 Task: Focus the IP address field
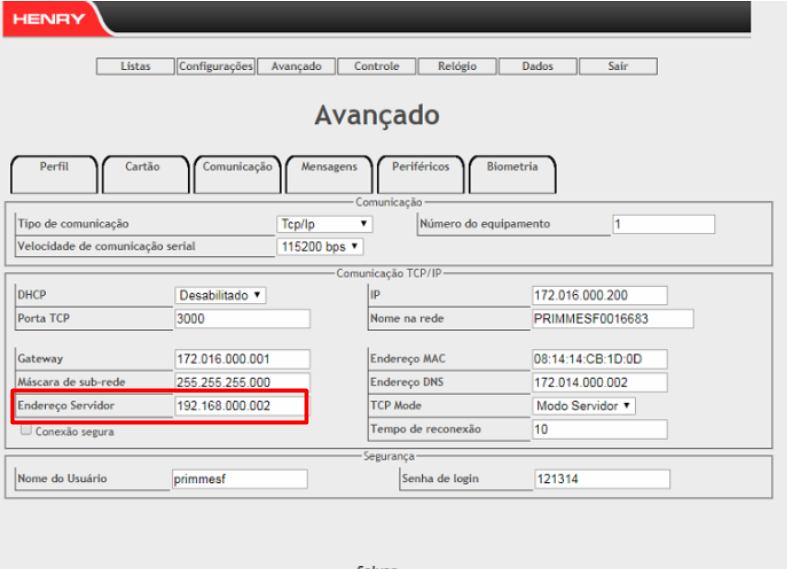[600, 295]
